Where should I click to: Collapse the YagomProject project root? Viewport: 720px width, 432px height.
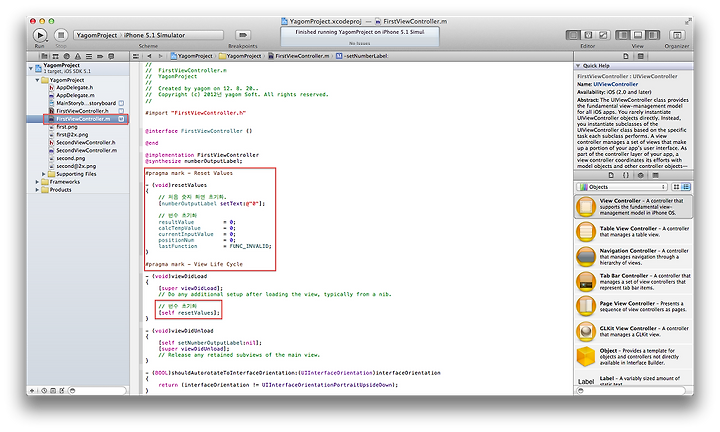[x=31, y=68]
